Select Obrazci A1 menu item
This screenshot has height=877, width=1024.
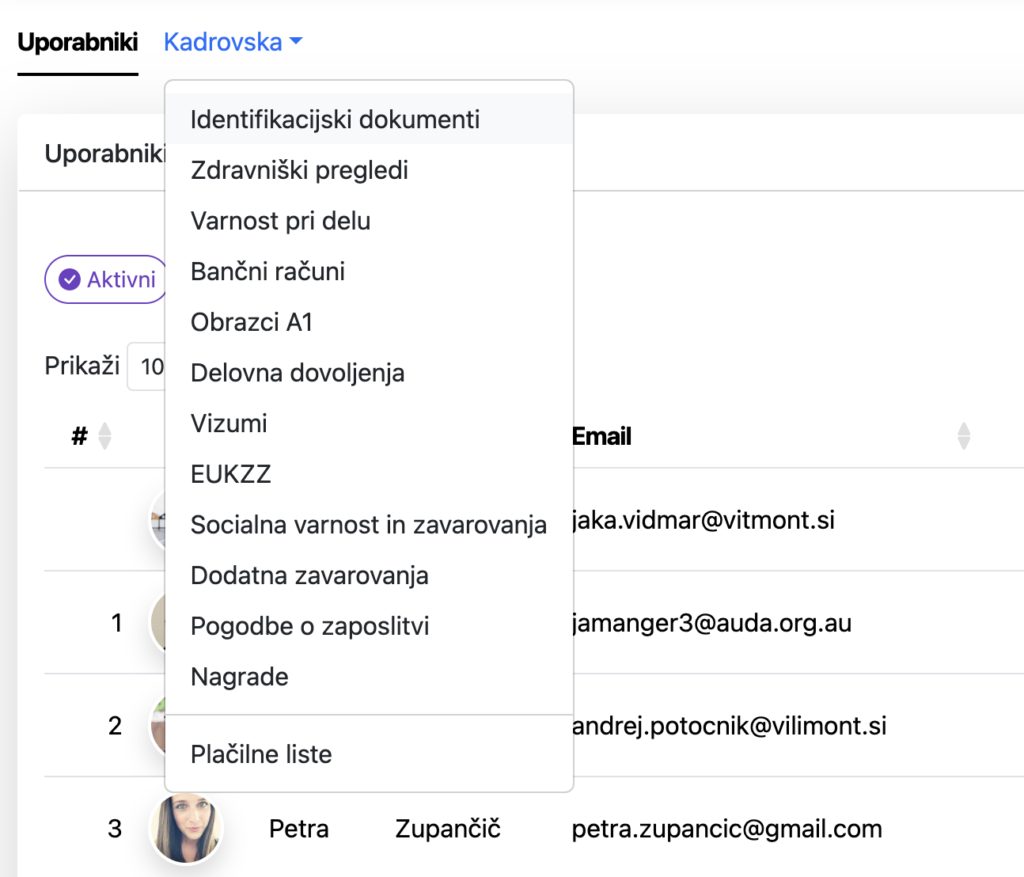(x=251, y=322)
